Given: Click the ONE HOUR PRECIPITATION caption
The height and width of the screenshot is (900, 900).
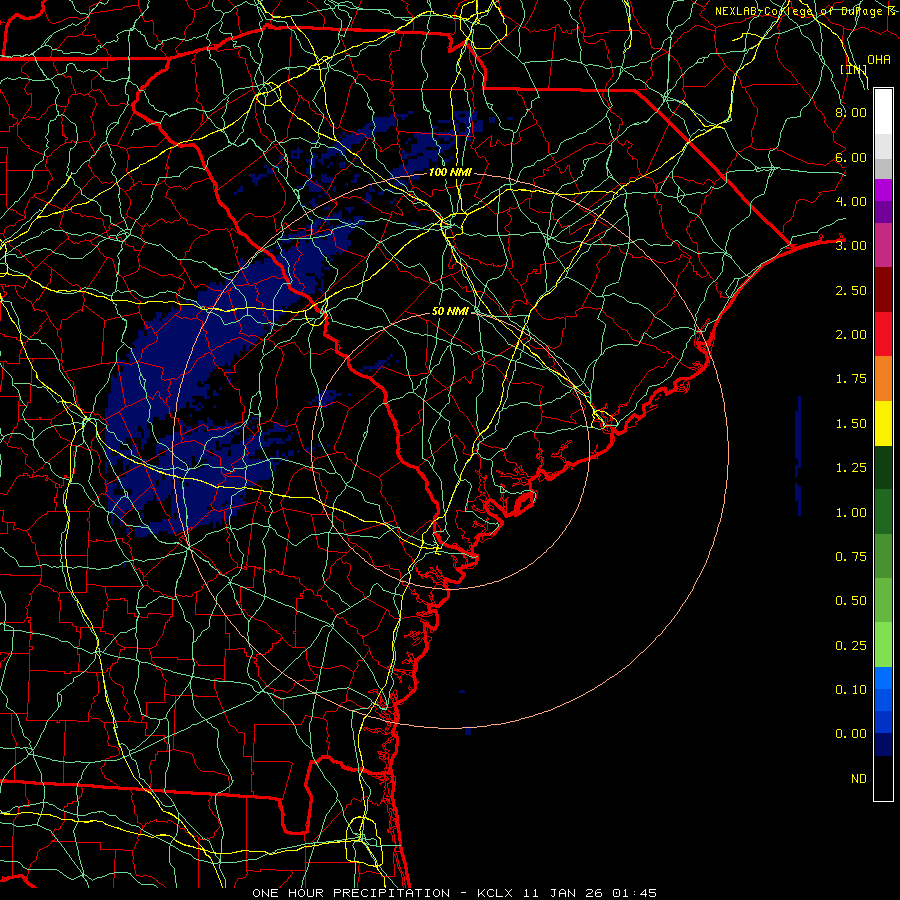Looking at the screenshot, I should (351, 893).
